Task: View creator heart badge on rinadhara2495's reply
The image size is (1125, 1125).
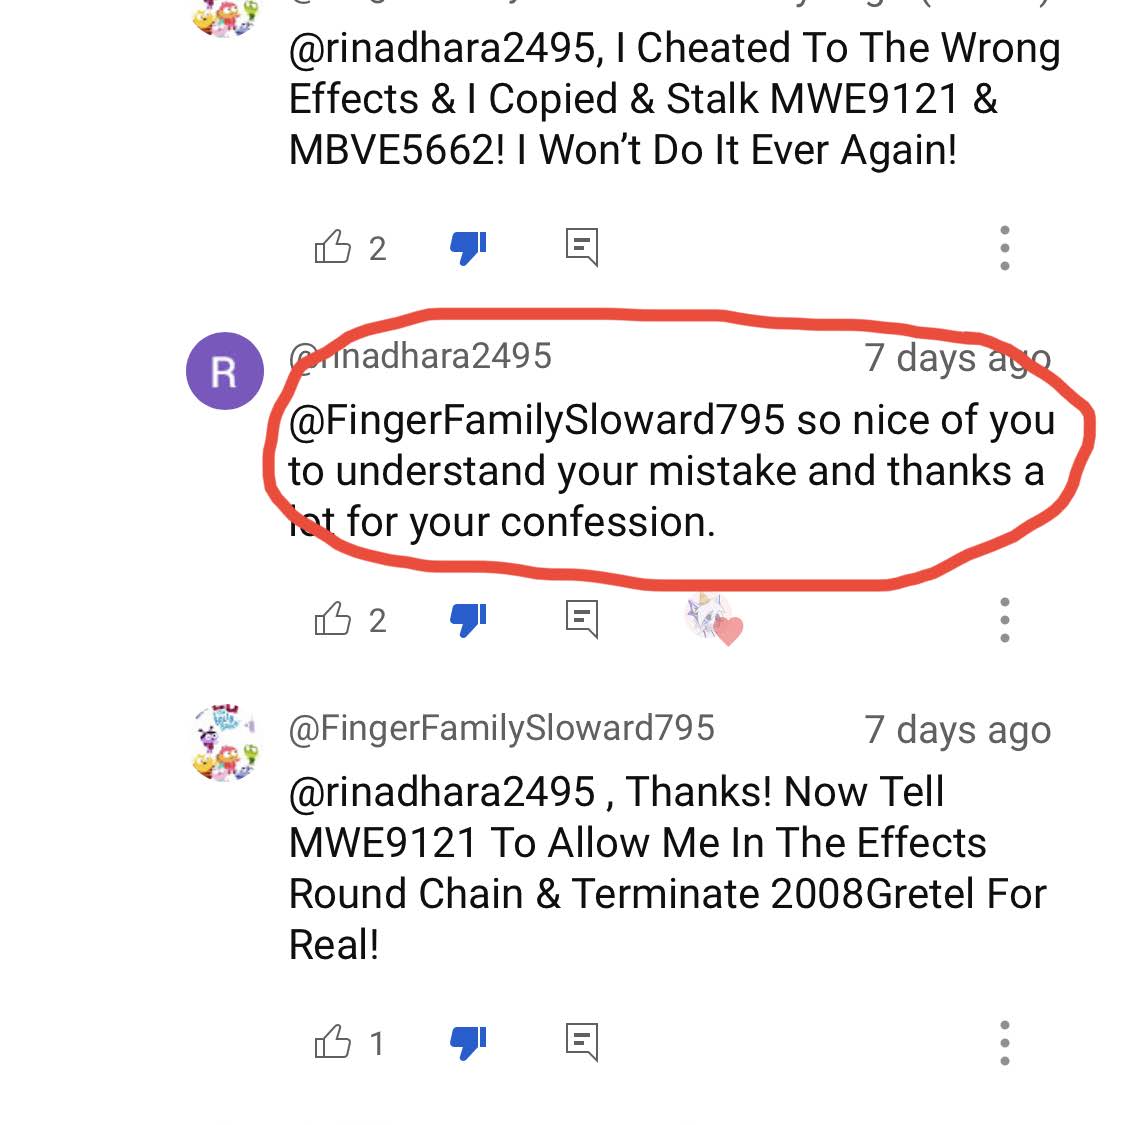Action: (x=714, y=619)
